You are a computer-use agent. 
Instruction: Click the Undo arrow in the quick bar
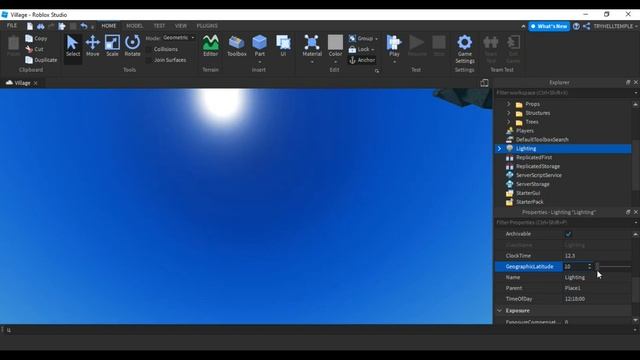click(x=84, y=26)
